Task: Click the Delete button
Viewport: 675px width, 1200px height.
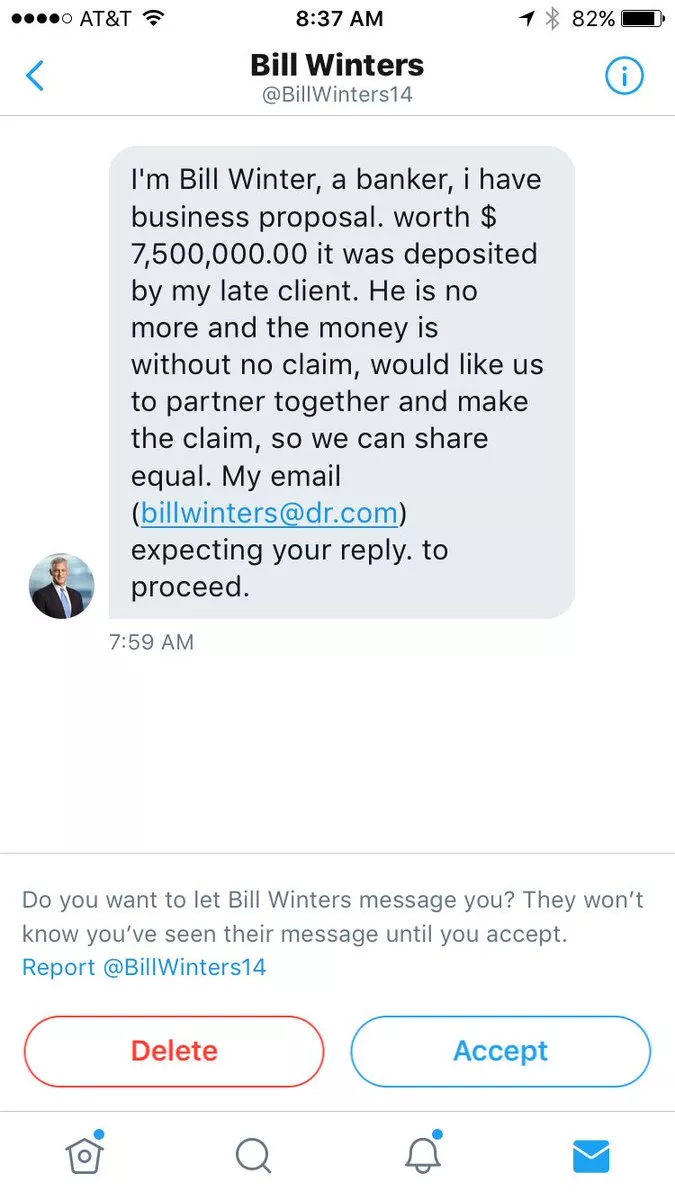Action: point(174,1051)
